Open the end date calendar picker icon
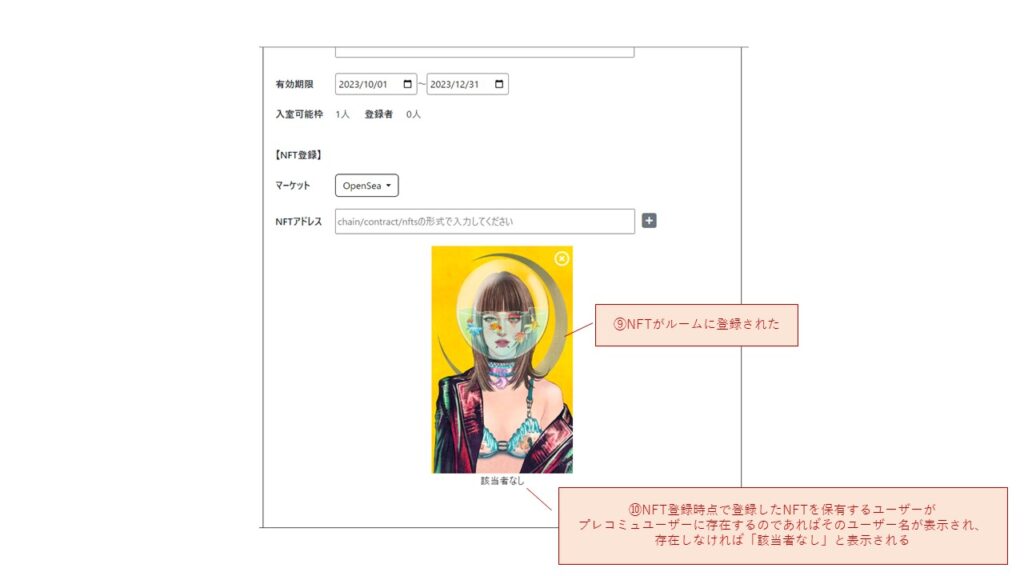Image resolution: width=1024 pixels, height=576 pixels. pyautogui.click(x=499, y=84)
